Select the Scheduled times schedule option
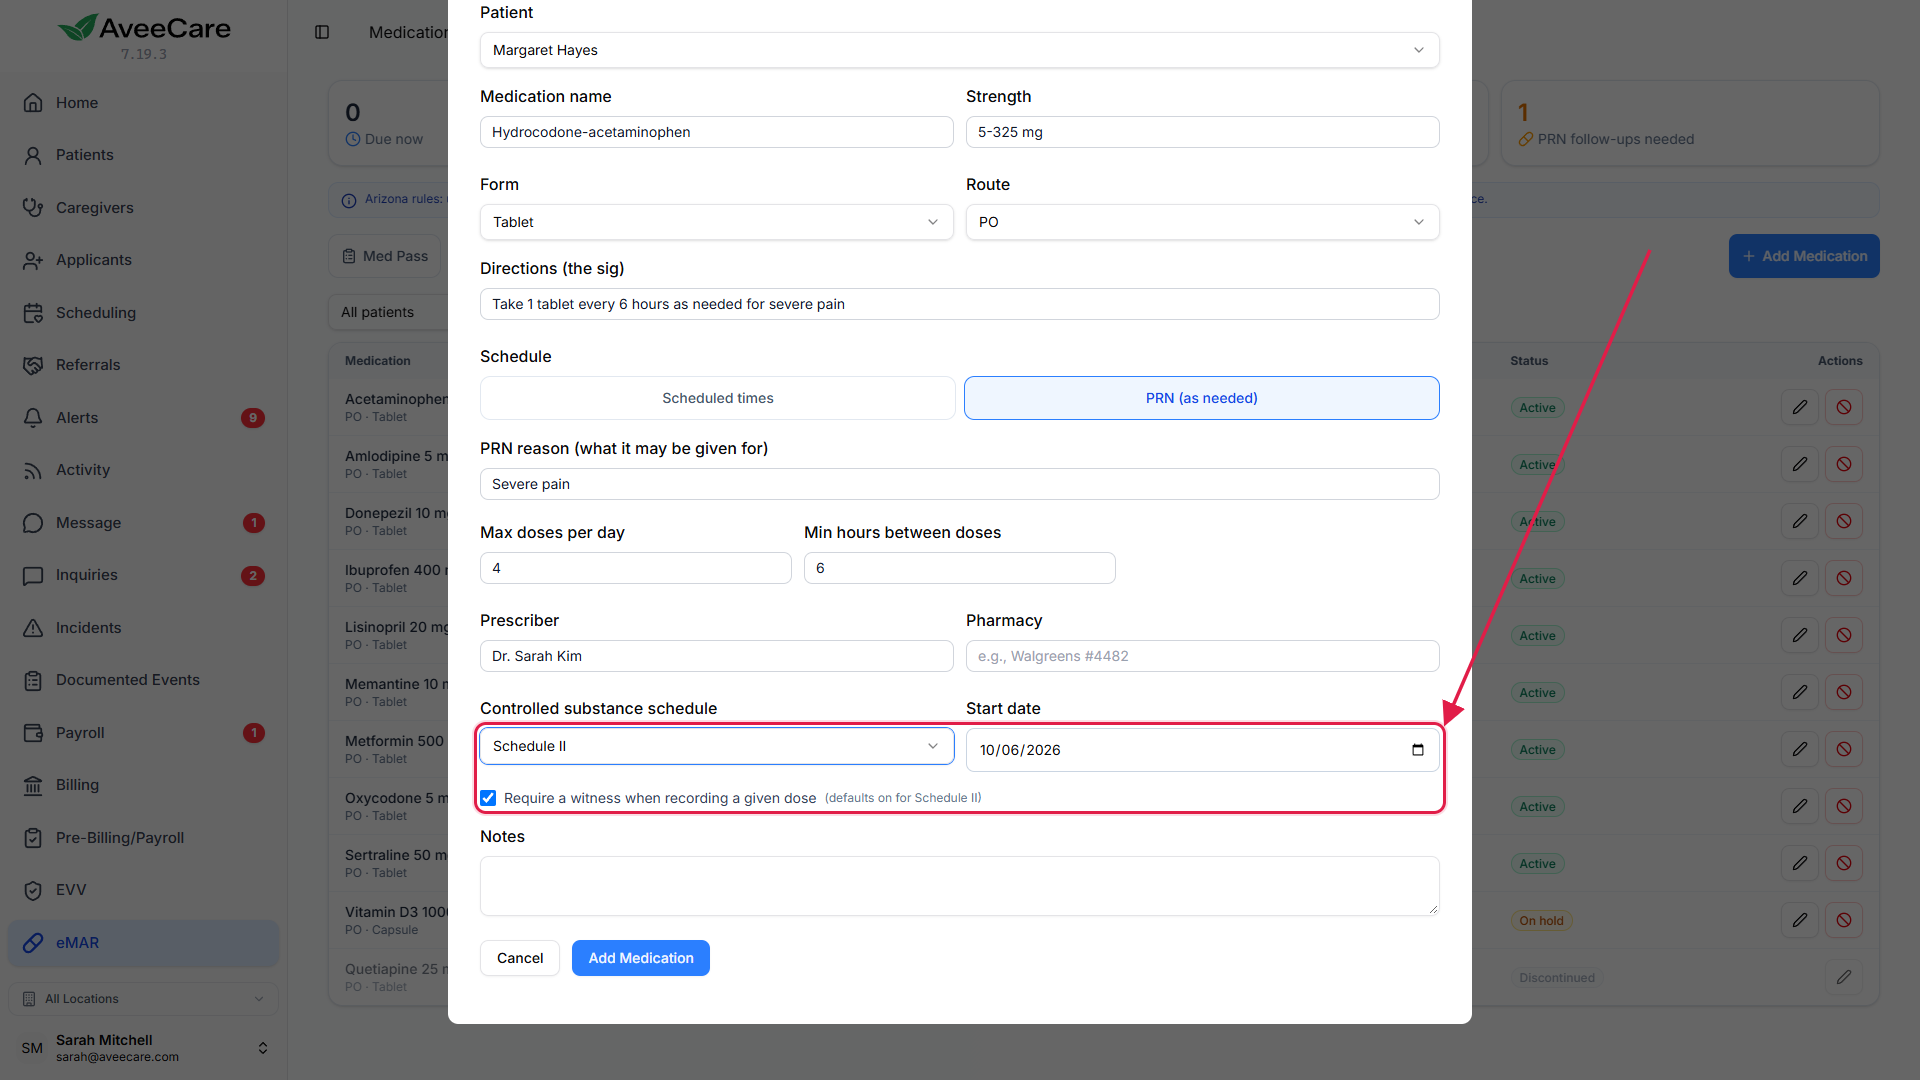This screenshot has width=1920, height=1080. tap(718, 398)
